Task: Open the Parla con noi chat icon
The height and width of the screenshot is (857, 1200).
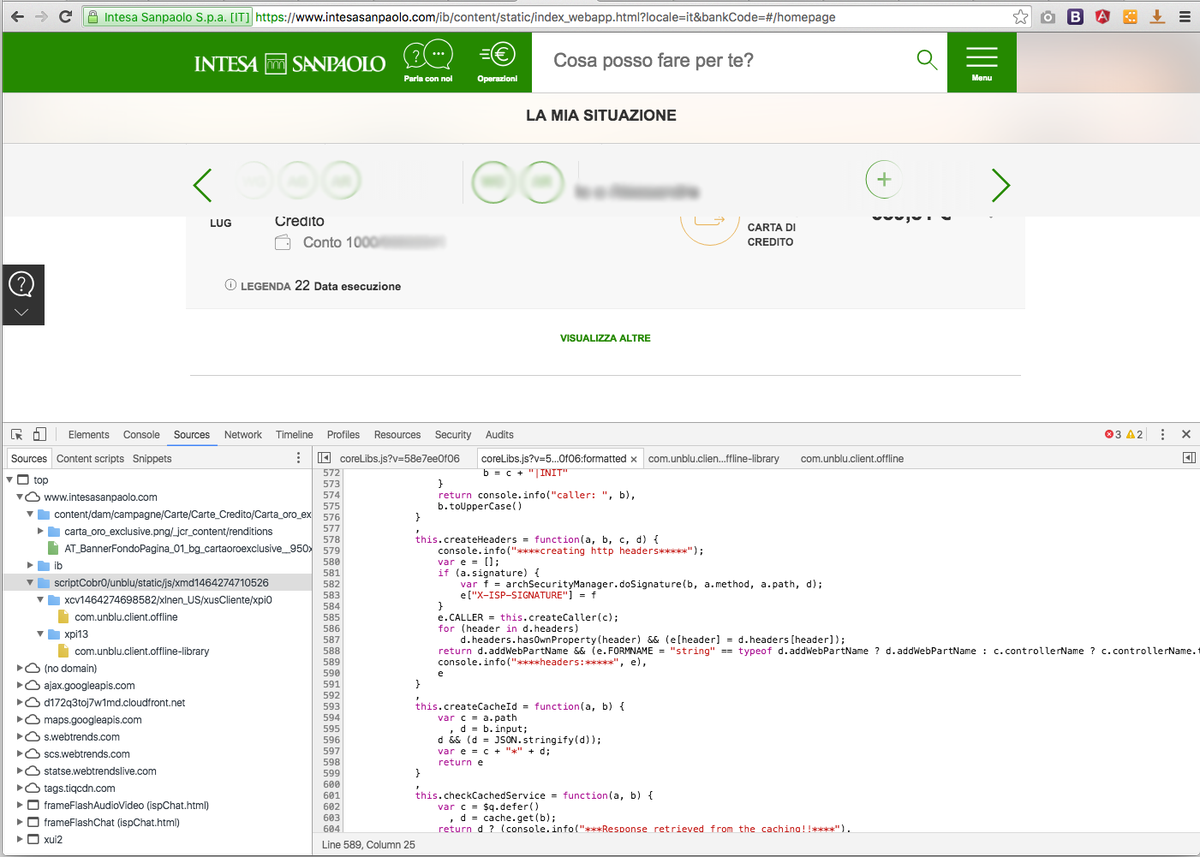Action: (x=427, y=62)
